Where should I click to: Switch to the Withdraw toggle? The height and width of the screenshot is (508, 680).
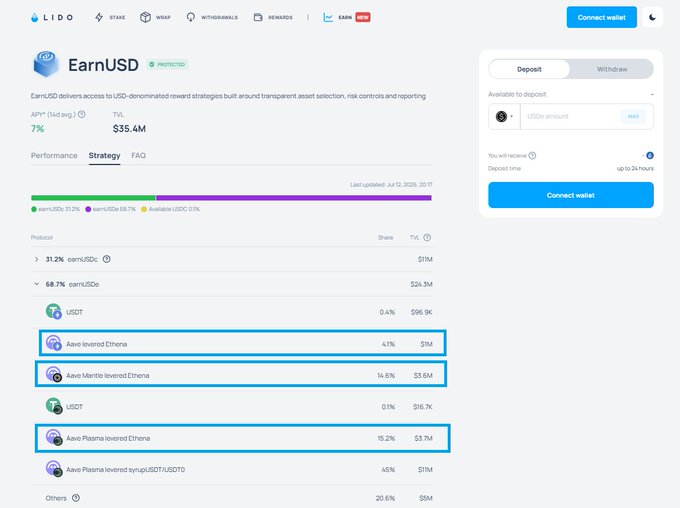click(x=611, y=69)
